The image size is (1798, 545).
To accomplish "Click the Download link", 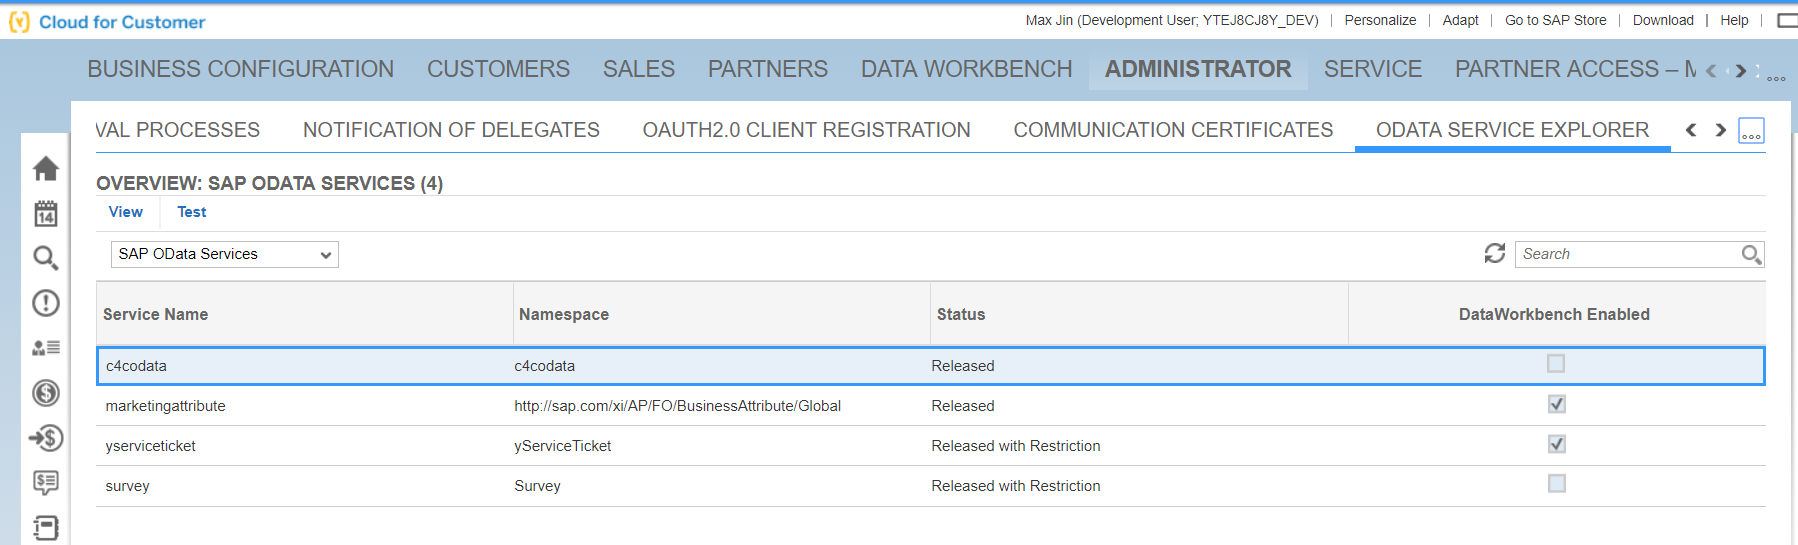I will tap(1663, 20).
